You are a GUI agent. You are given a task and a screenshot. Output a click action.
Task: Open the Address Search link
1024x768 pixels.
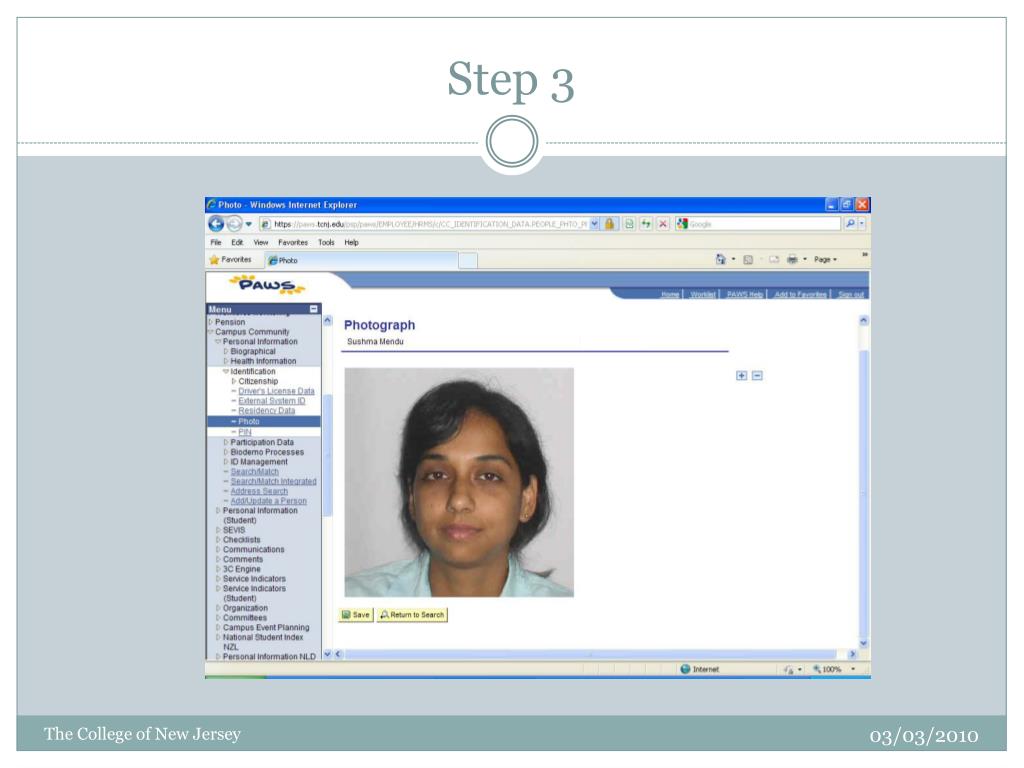[x=259, y=491]
